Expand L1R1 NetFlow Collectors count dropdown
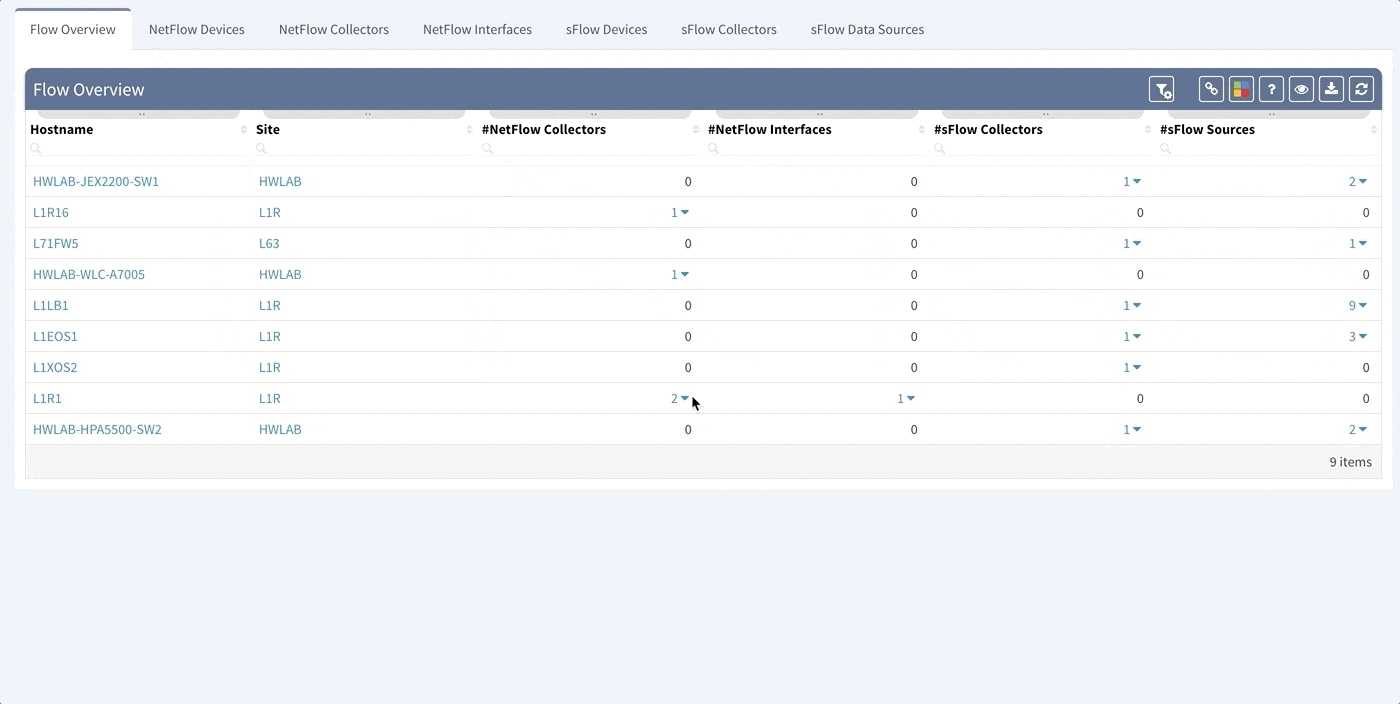 pyautogui.click(x=680, y=398)
